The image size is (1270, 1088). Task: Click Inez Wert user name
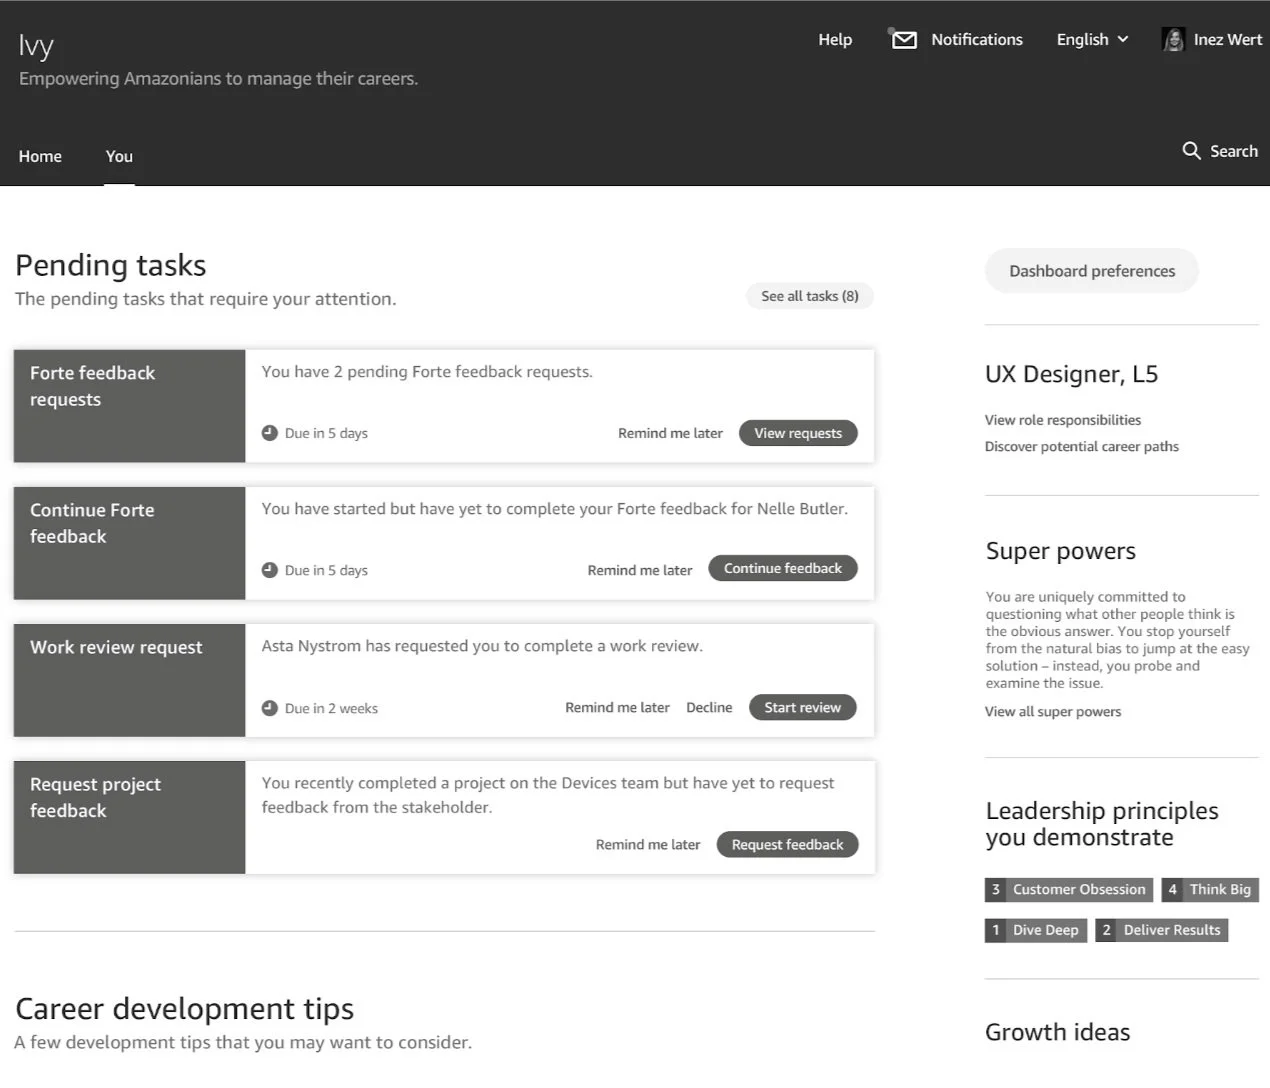[x=1228, y=40]
